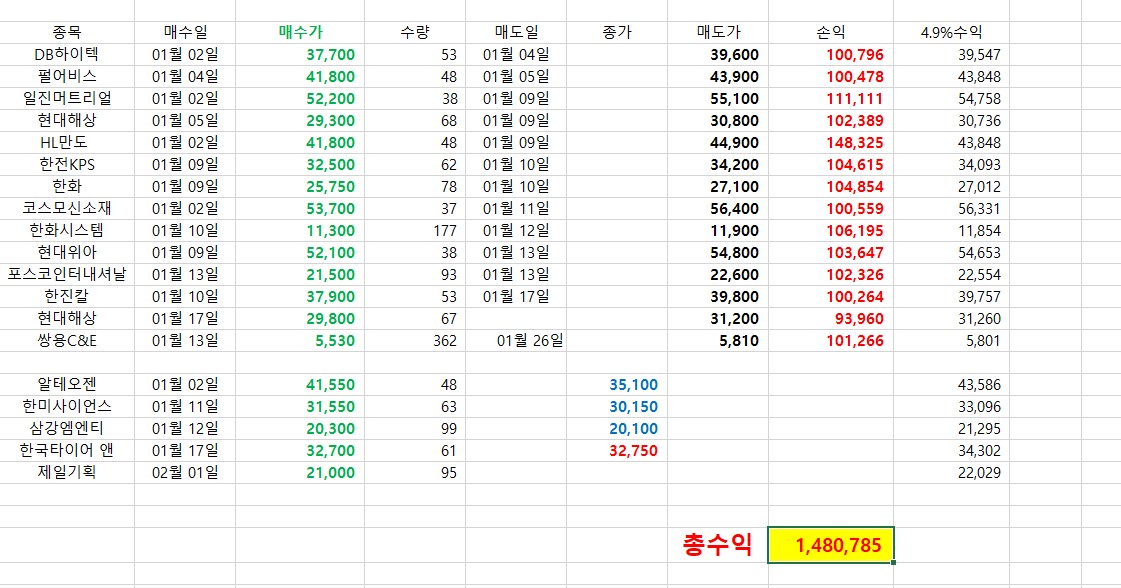Click the 4.9% target value 5,801

click(952, 340)
